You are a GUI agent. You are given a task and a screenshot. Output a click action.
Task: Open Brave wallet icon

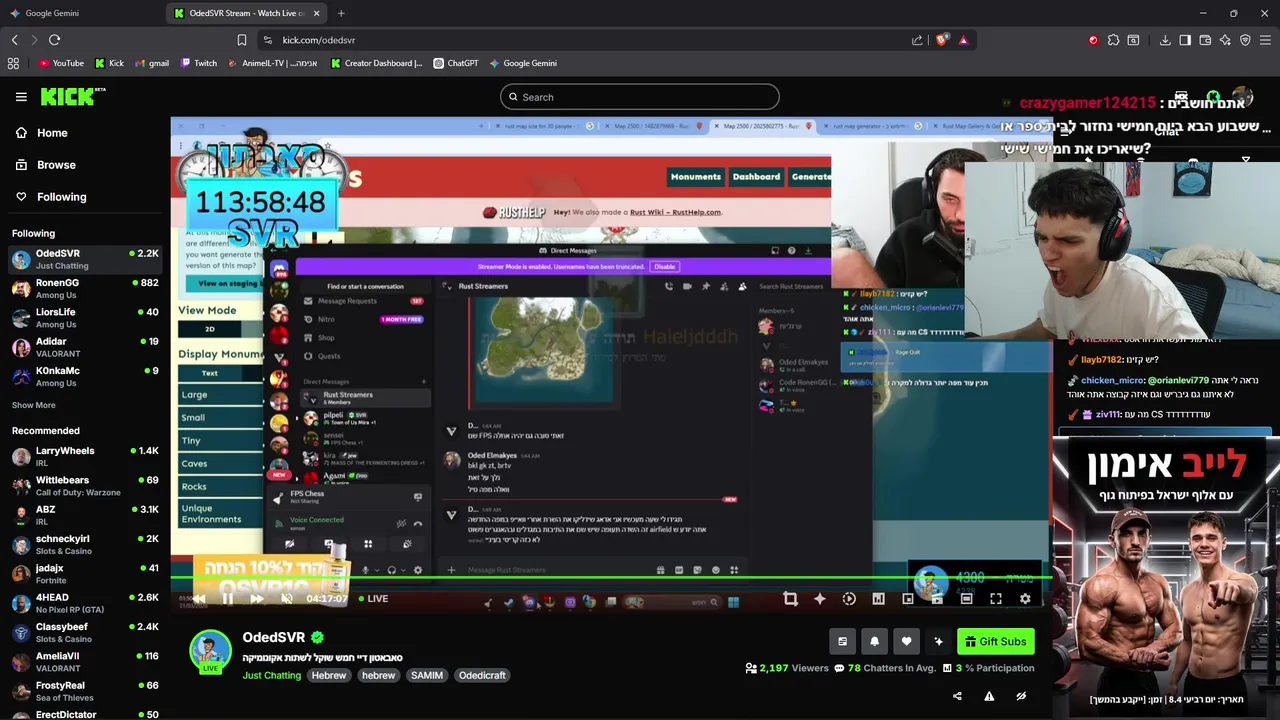tap(1205, 40)
